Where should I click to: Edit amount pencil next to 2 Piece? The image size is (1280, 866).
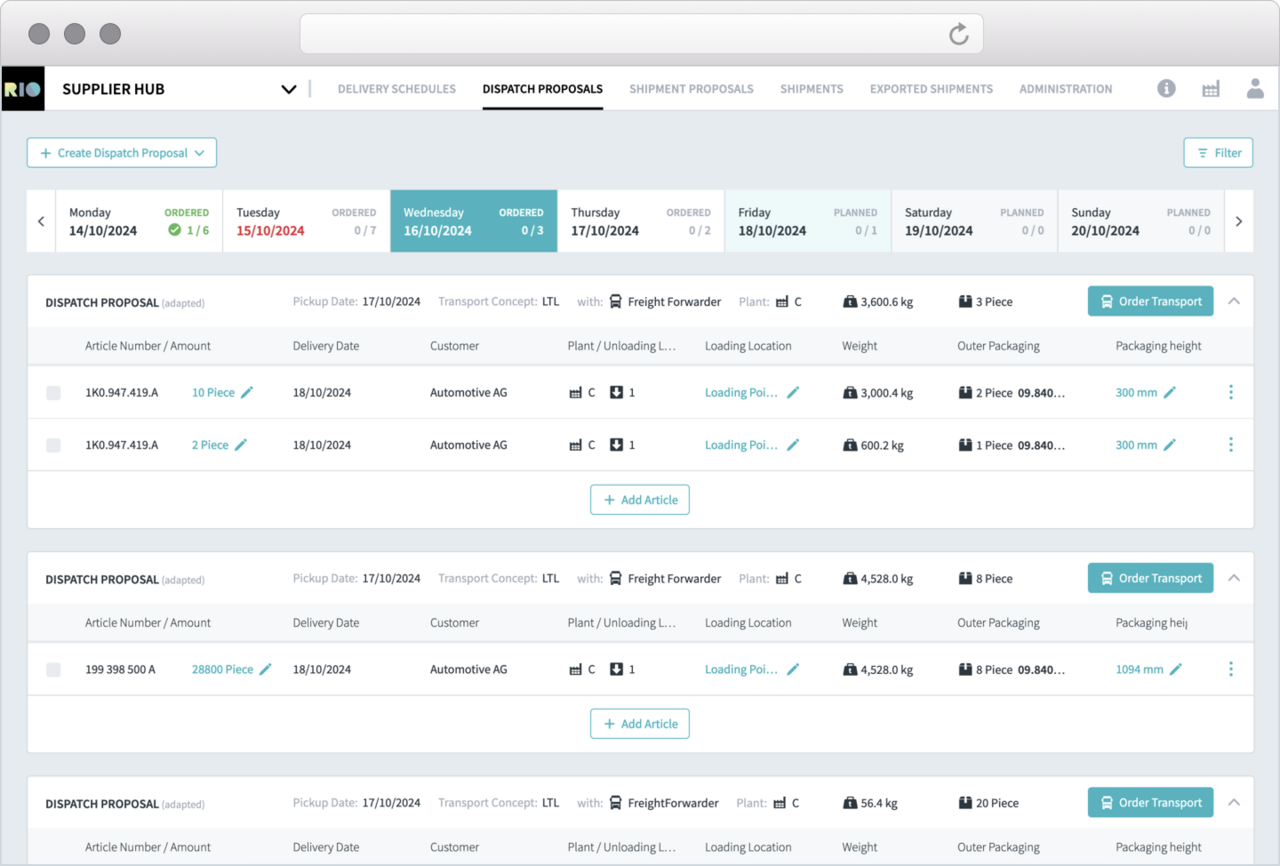point(241,445)
